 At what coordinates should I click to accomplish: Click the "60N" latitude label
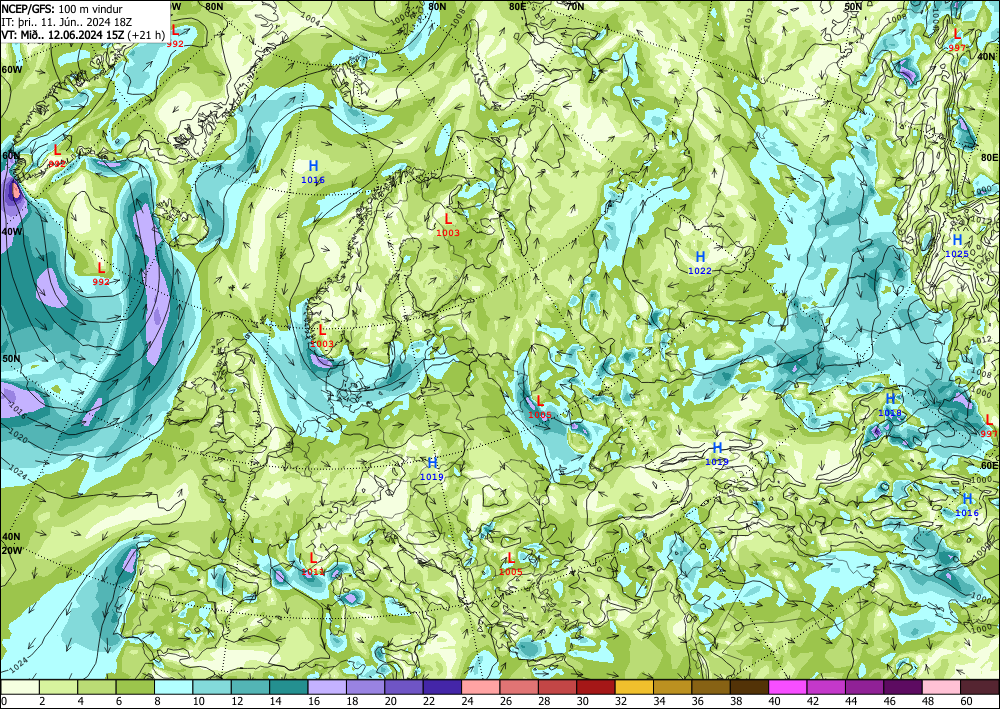(x=11, y=156)
